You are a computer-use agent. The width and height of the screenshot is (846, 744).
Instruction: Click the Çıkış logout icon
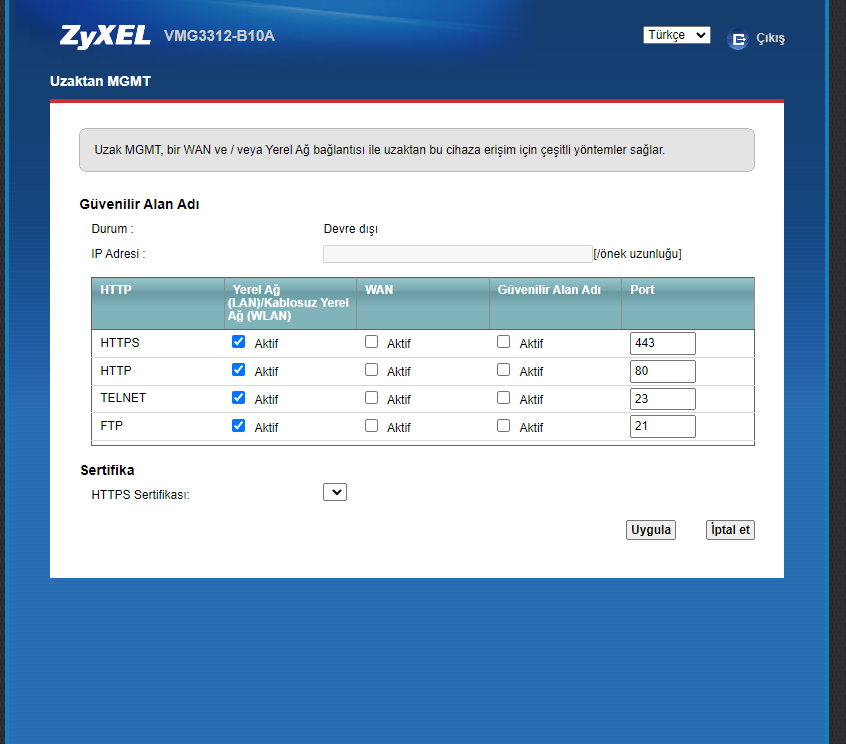[738, 39]
